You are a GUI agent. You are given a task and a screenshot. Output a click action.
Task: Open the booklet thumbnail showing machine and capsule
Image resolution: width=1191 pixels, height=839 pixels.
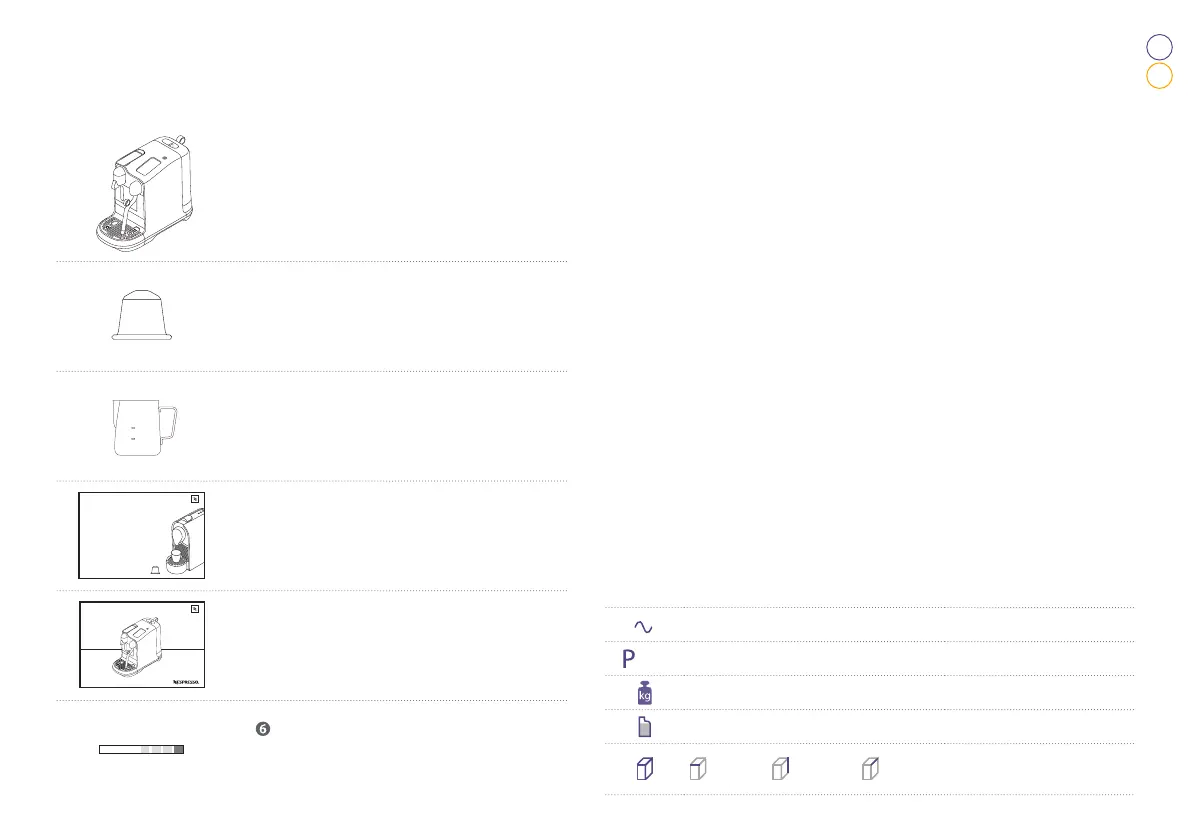(141, 536)
